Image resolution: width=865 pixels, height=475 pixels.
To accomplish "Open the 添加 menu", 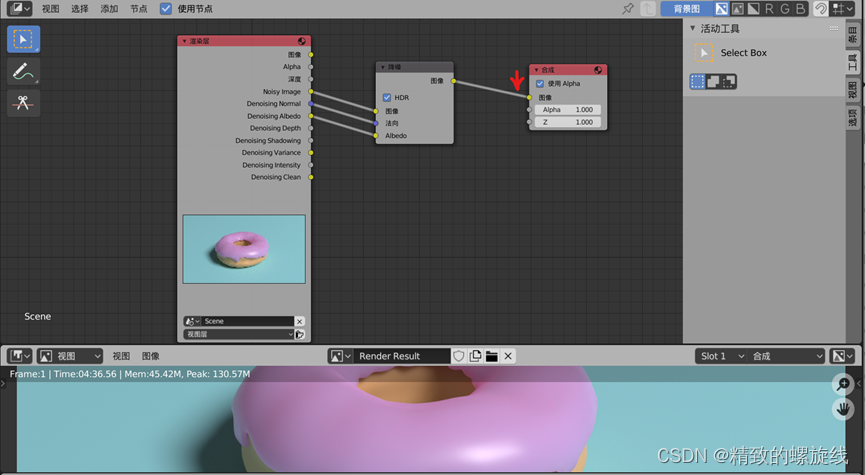I will point(109,9).
